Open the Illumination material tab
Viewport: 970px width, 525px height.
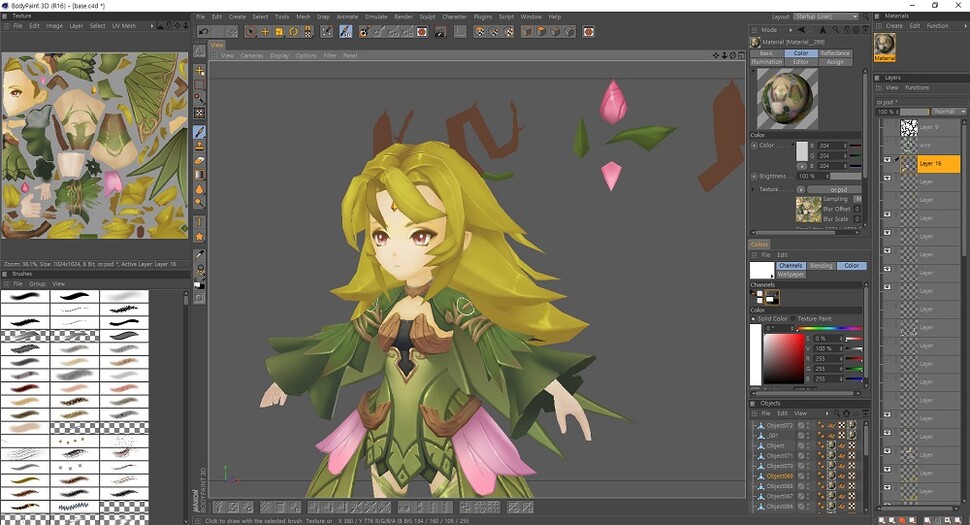point(766,62)
